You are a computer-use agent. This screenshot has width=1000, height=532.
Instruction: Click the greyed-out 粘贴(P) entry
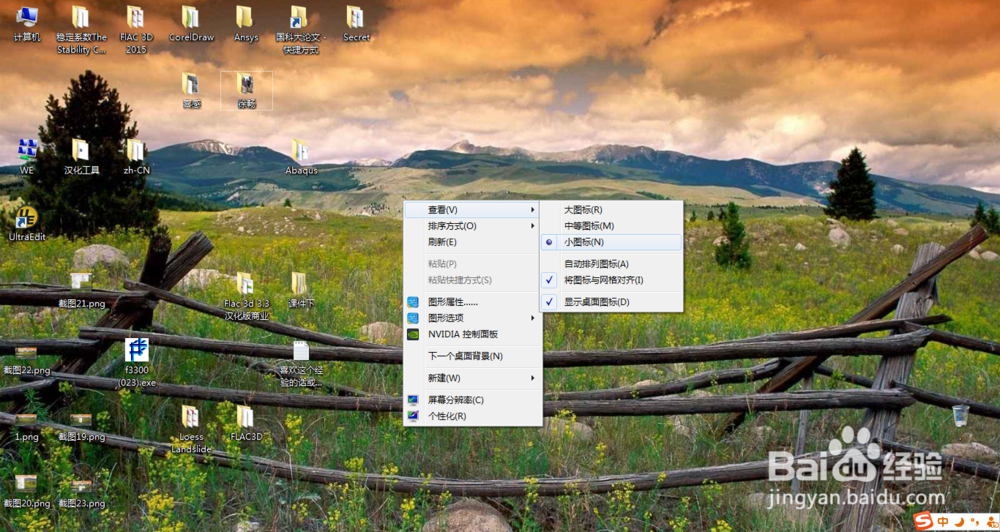click(473, 263)
